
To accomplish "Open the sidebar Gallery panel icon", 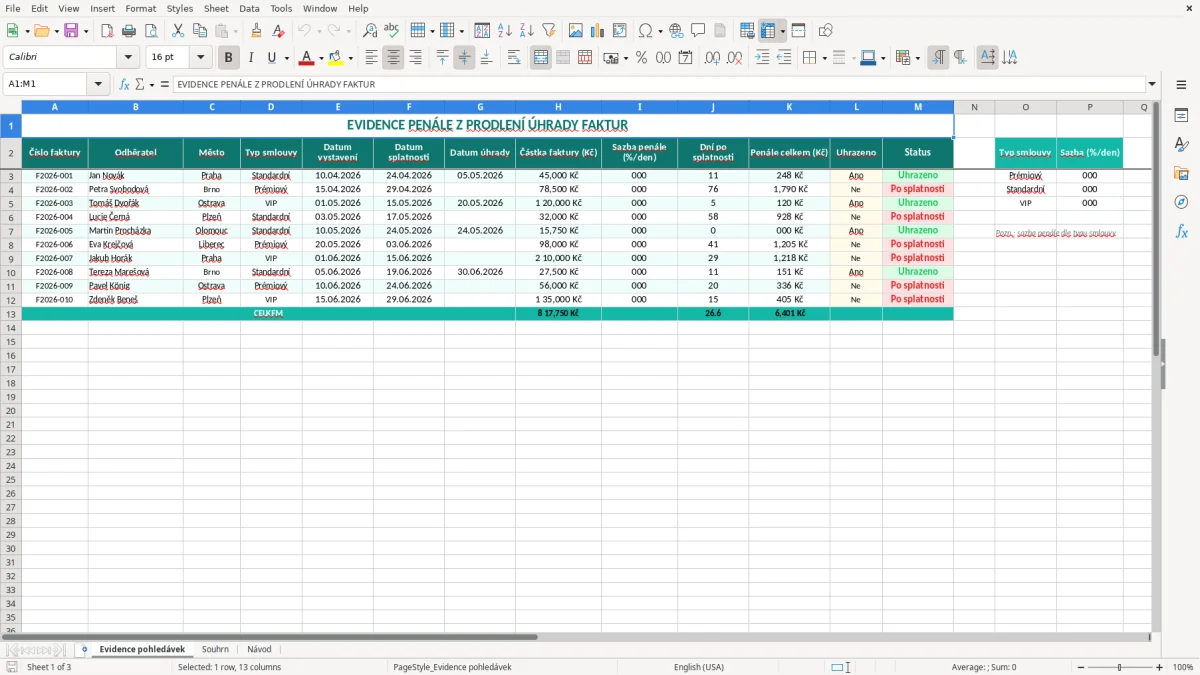I will pyautogui.click(x=1181, y=173).
